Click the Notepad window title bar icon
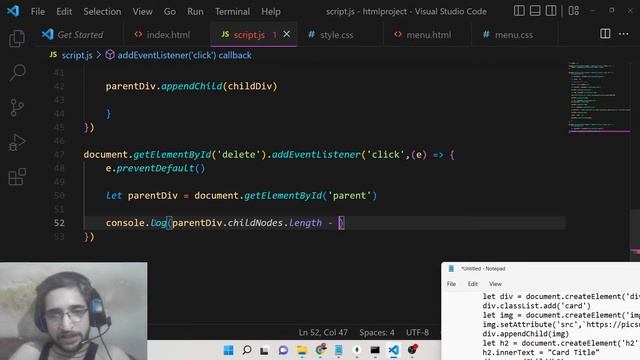 [451, 269]
